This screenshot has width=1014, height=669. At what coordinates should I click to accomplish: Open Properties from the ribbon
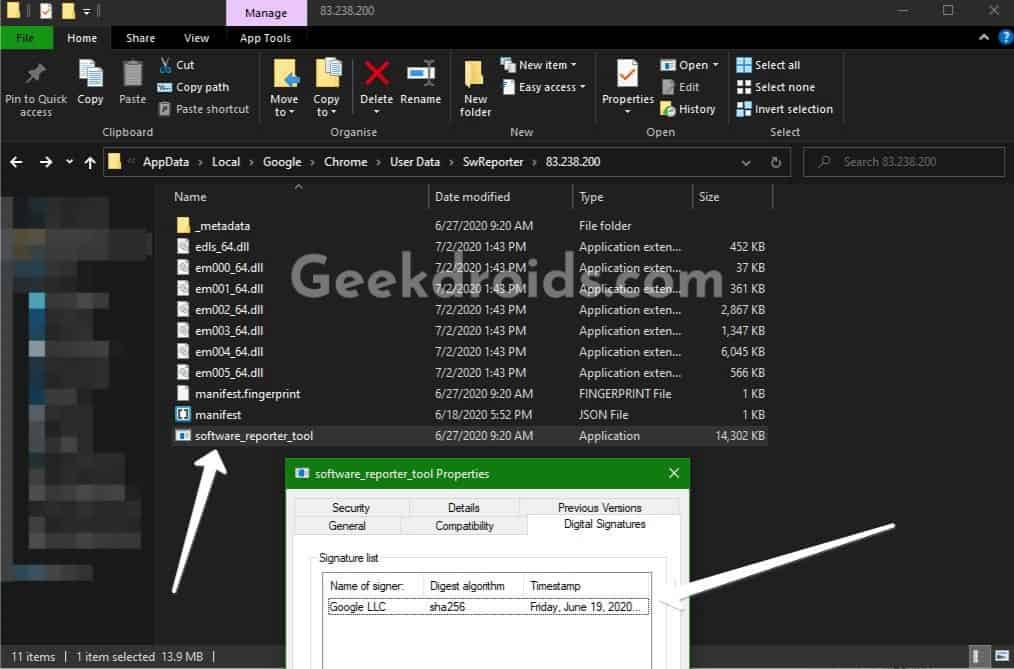click(627, 88)
